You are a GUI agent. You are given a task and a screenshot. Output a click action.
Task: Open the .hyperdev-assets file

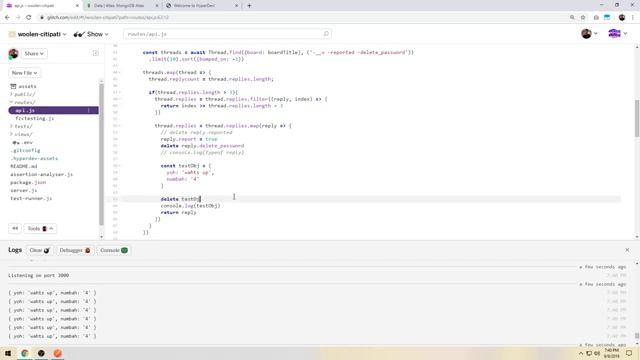click(x=34, y=158)
